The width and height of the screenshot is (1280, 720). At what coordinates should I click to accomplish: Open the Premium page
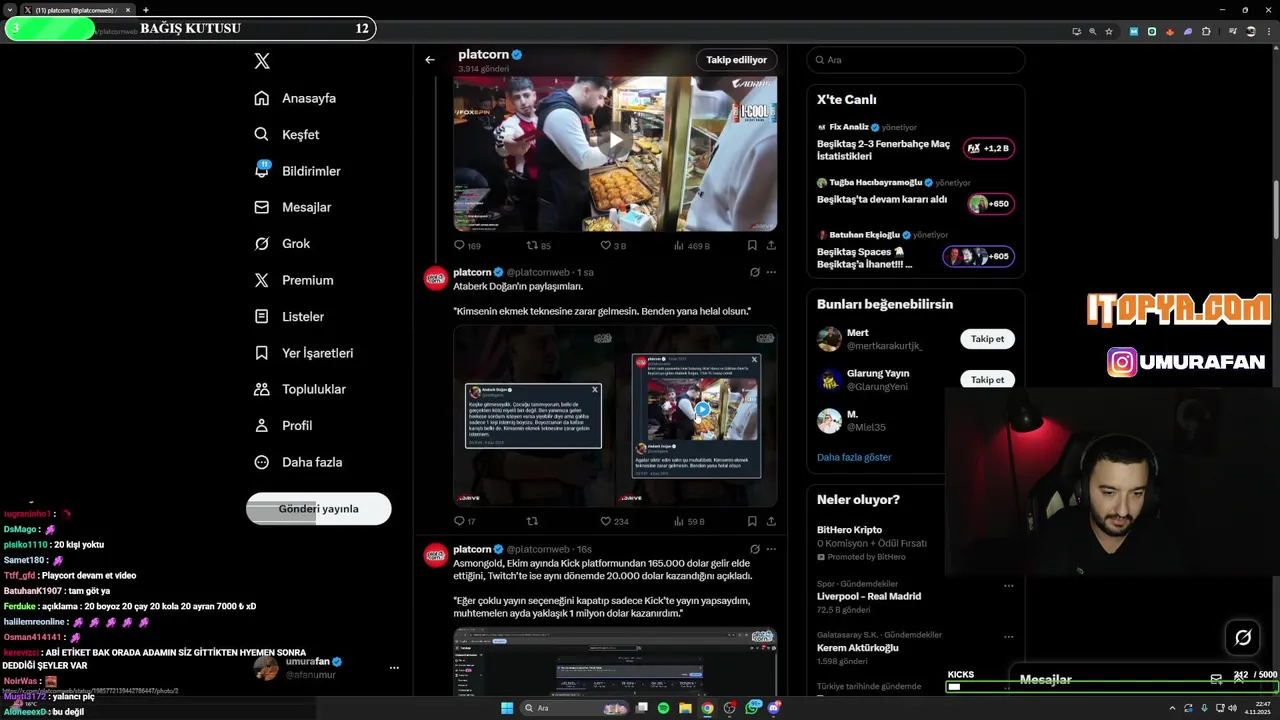[293, 280]
